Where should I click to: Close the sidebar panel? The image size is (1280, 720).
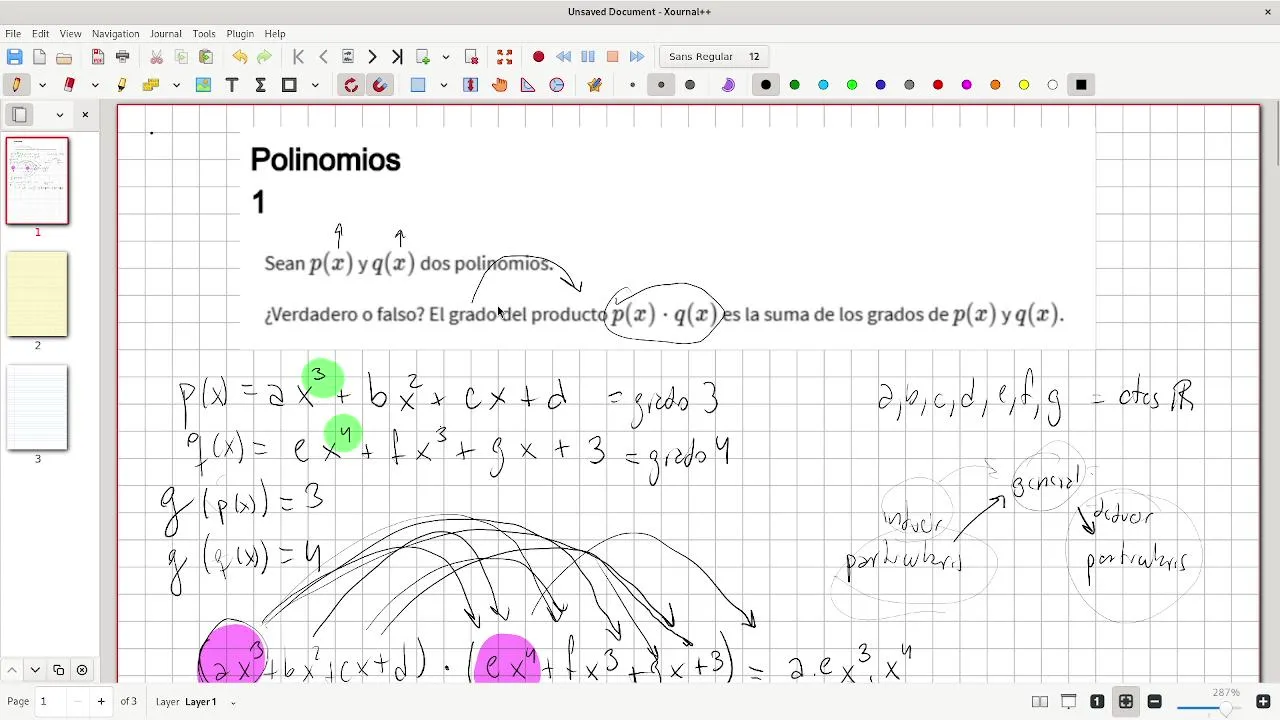coord(85,115)
